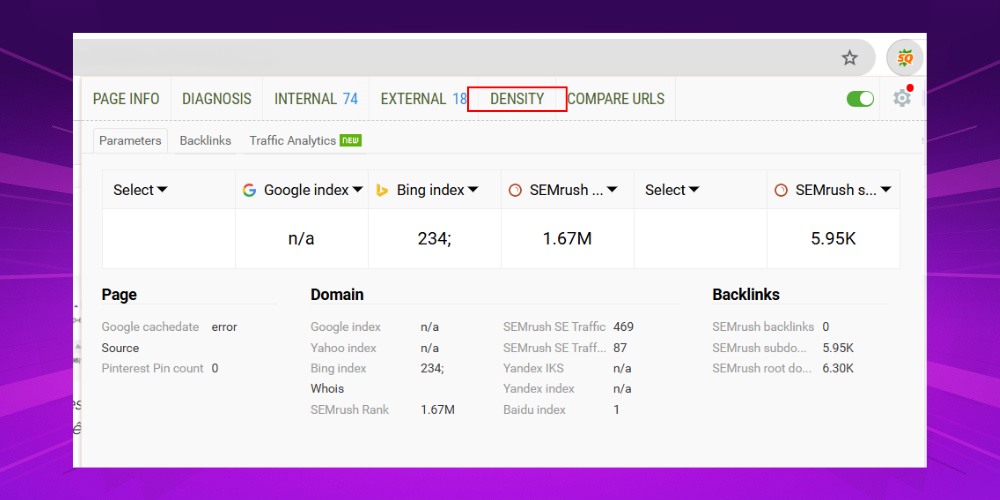This screenshot has height=500, width=1000.
Task: Click the NEW badge on Traffic Analytics
Action: [x=351, y=140]
